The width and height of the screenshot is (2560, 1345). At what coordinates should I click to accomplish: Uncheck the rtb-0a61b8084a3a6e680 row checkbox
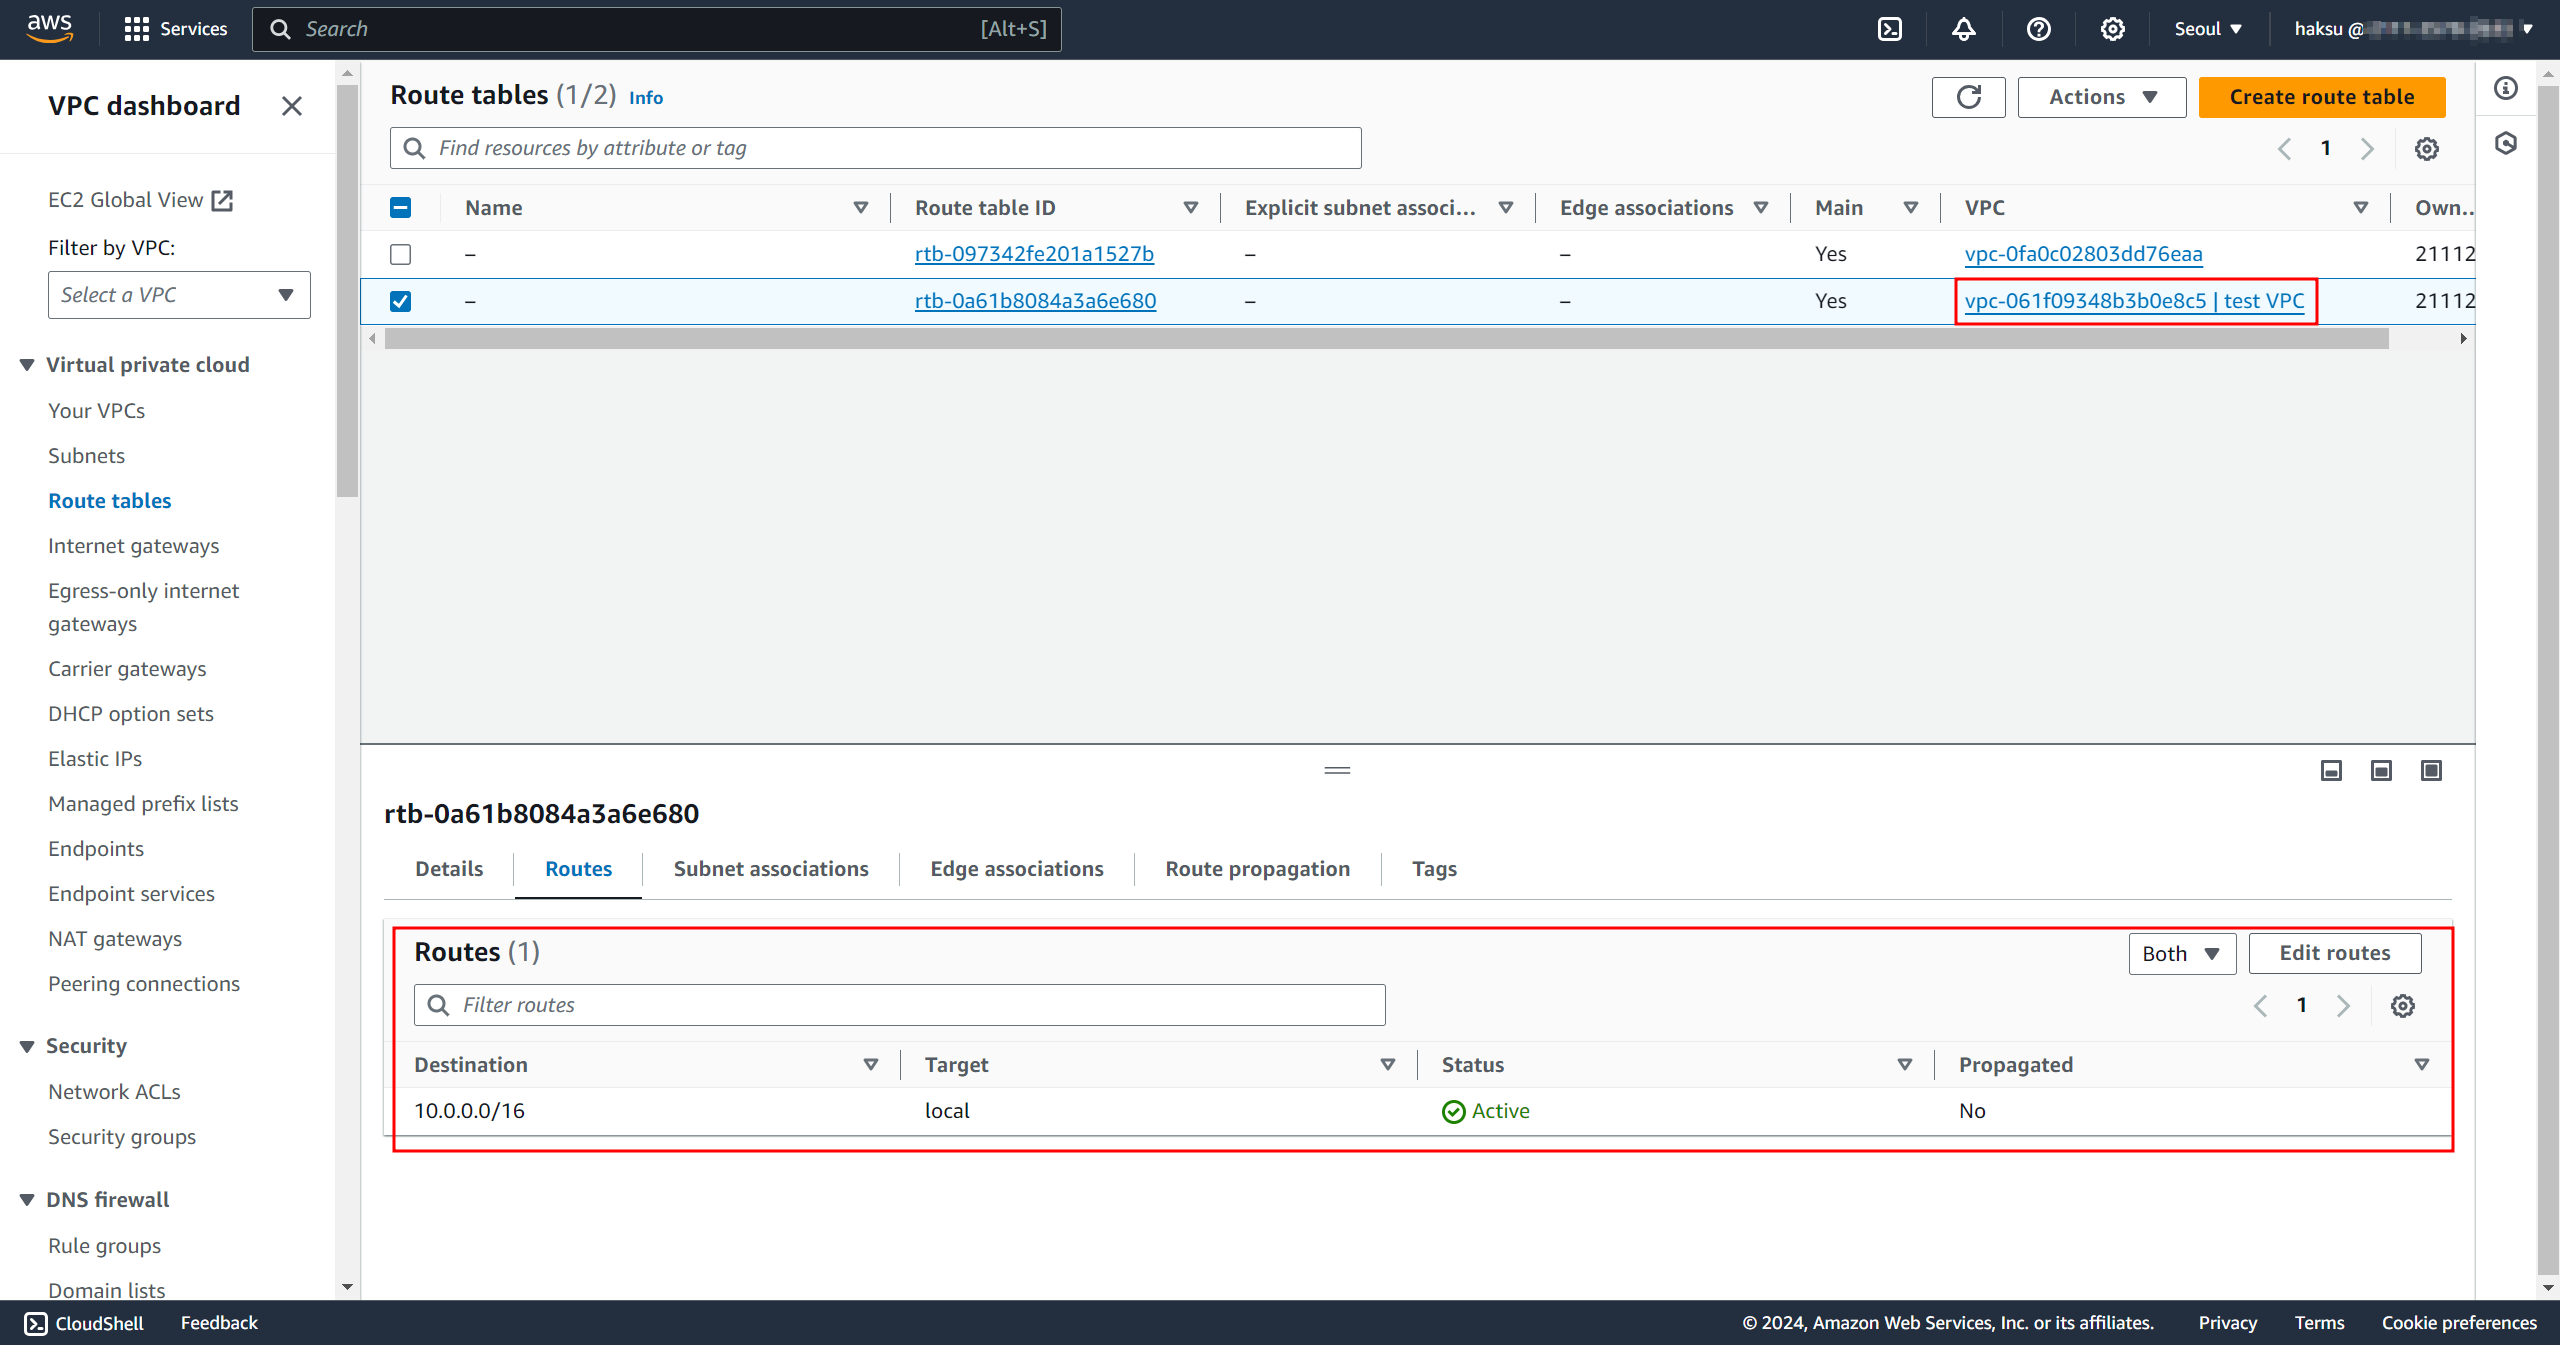400,301
